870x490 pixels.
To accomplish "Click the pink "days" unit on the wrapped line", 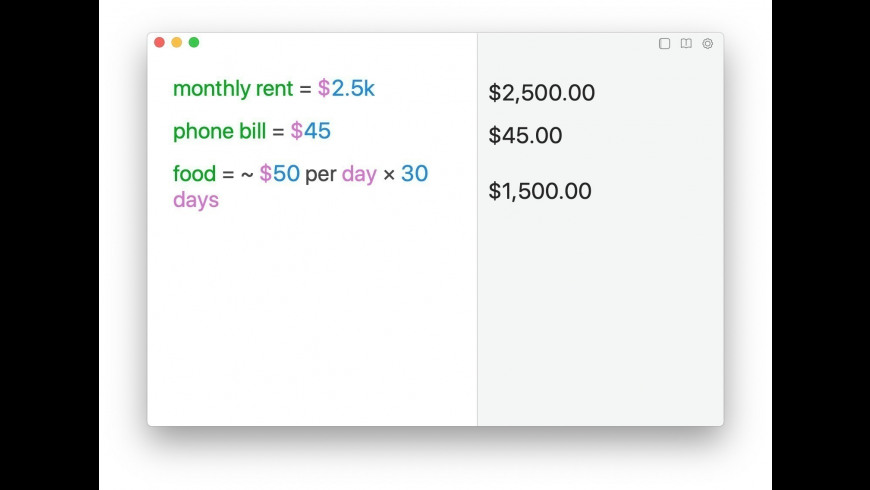I will click(196, 200).
